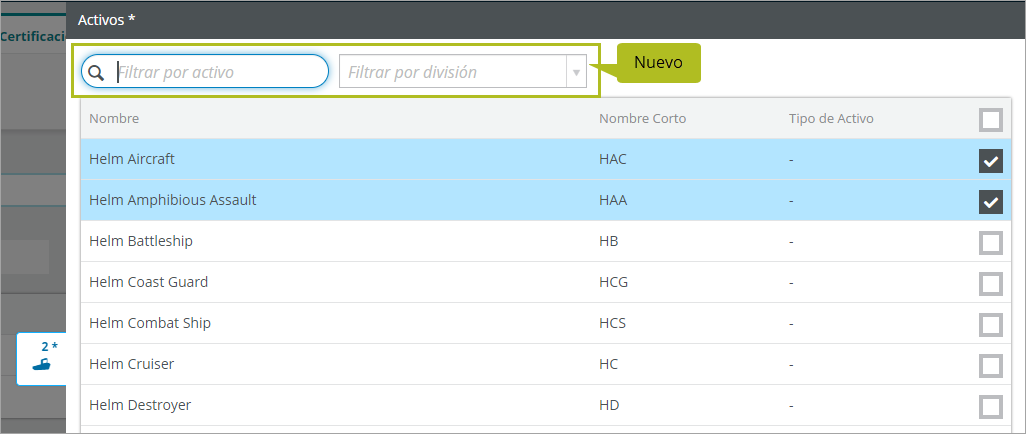Check the Helm Destroyer checkbox

point(991,407)
